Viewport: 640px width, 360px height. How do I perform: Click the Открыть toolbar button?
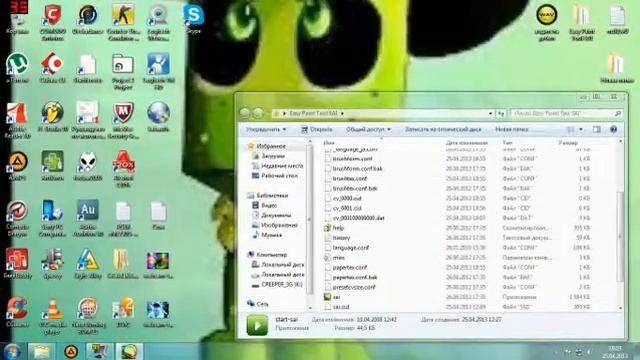(x=317, y=129)
